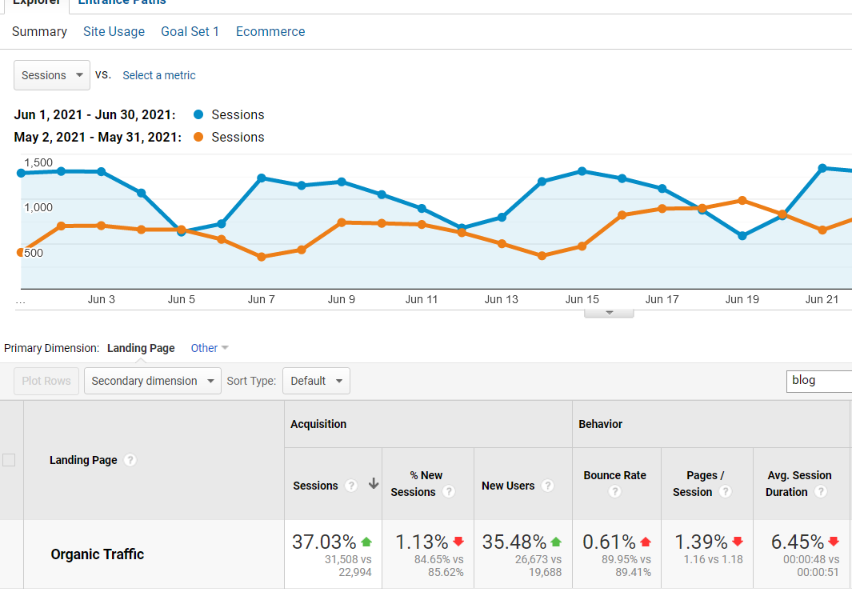Switch to the Ecommerce tab
The height and width of the screenshot is (589, 852).
[270, 32]
